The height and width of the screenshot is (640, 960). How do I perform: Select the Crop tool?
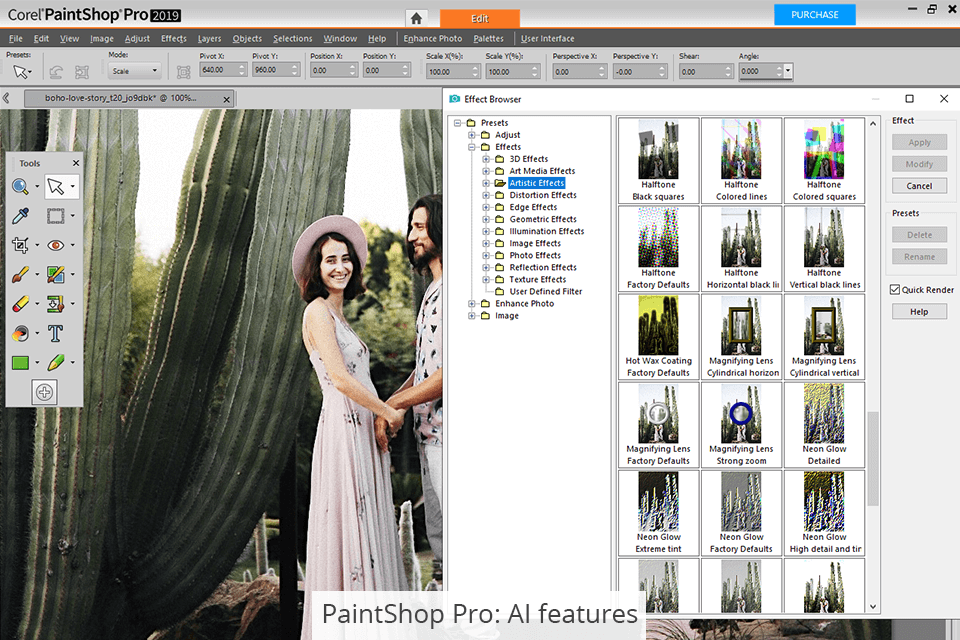pyautogui.click(x=20, y=245)
